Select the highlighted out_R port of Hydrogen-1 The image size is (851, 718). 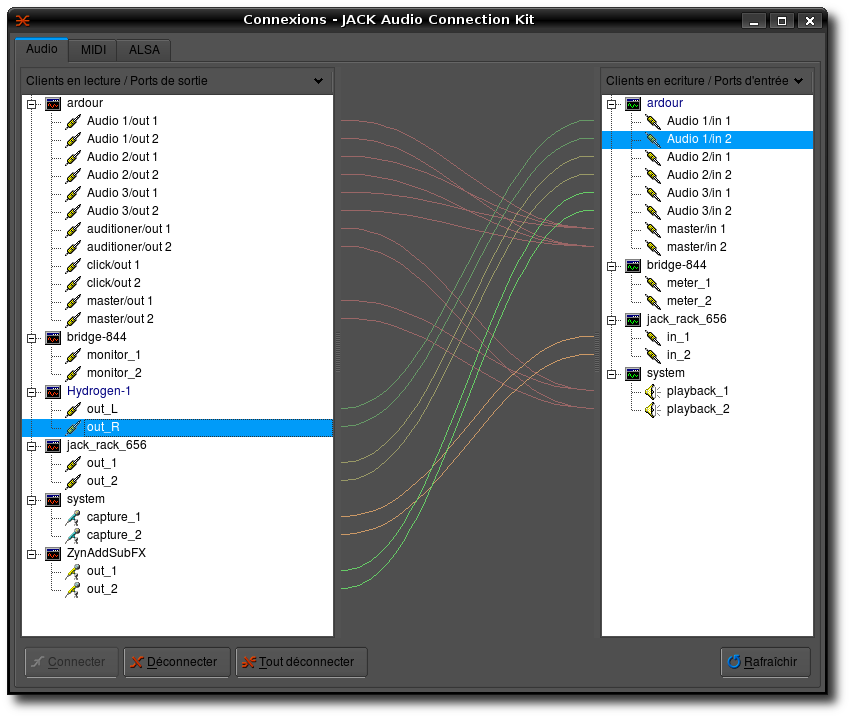(177, 428)
